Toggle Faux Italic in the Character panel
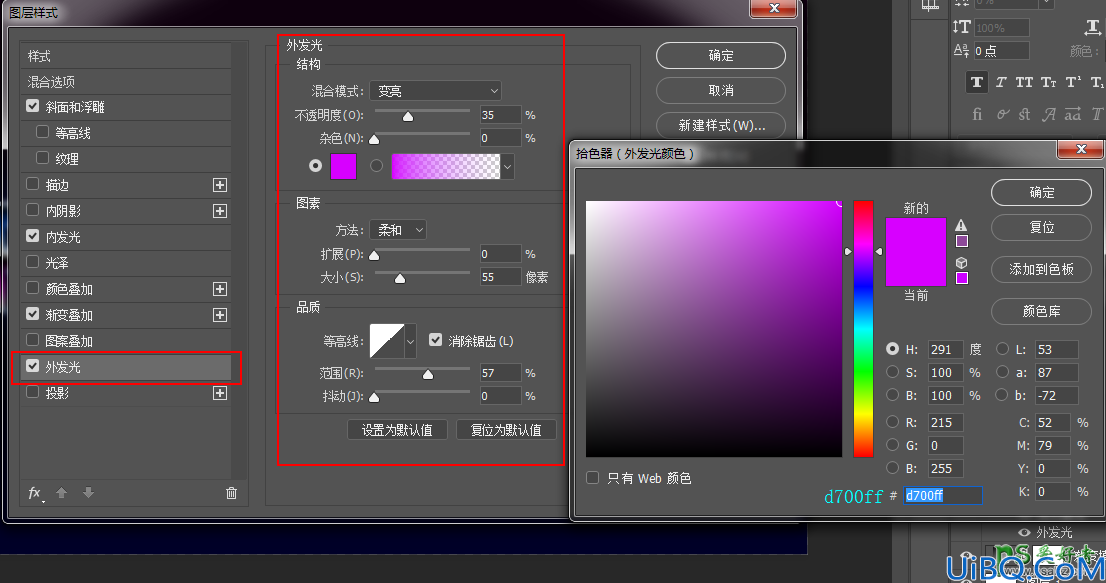Viewport: 1106px width, 583px height. (1001, 82)
